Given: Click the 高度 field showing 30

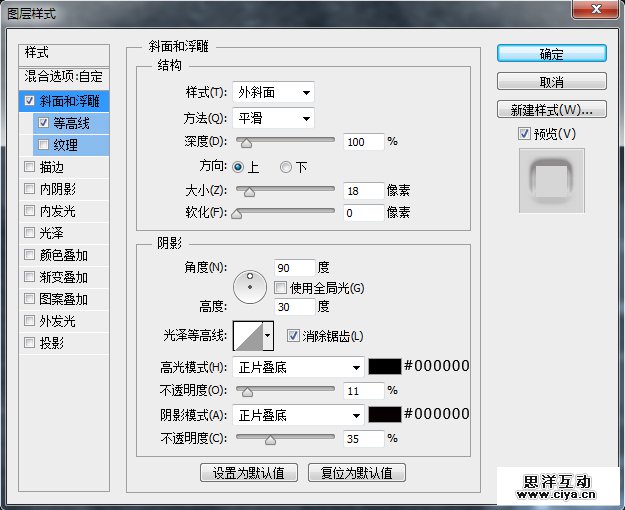Looking at the screenshot, I should pos(295,307).
